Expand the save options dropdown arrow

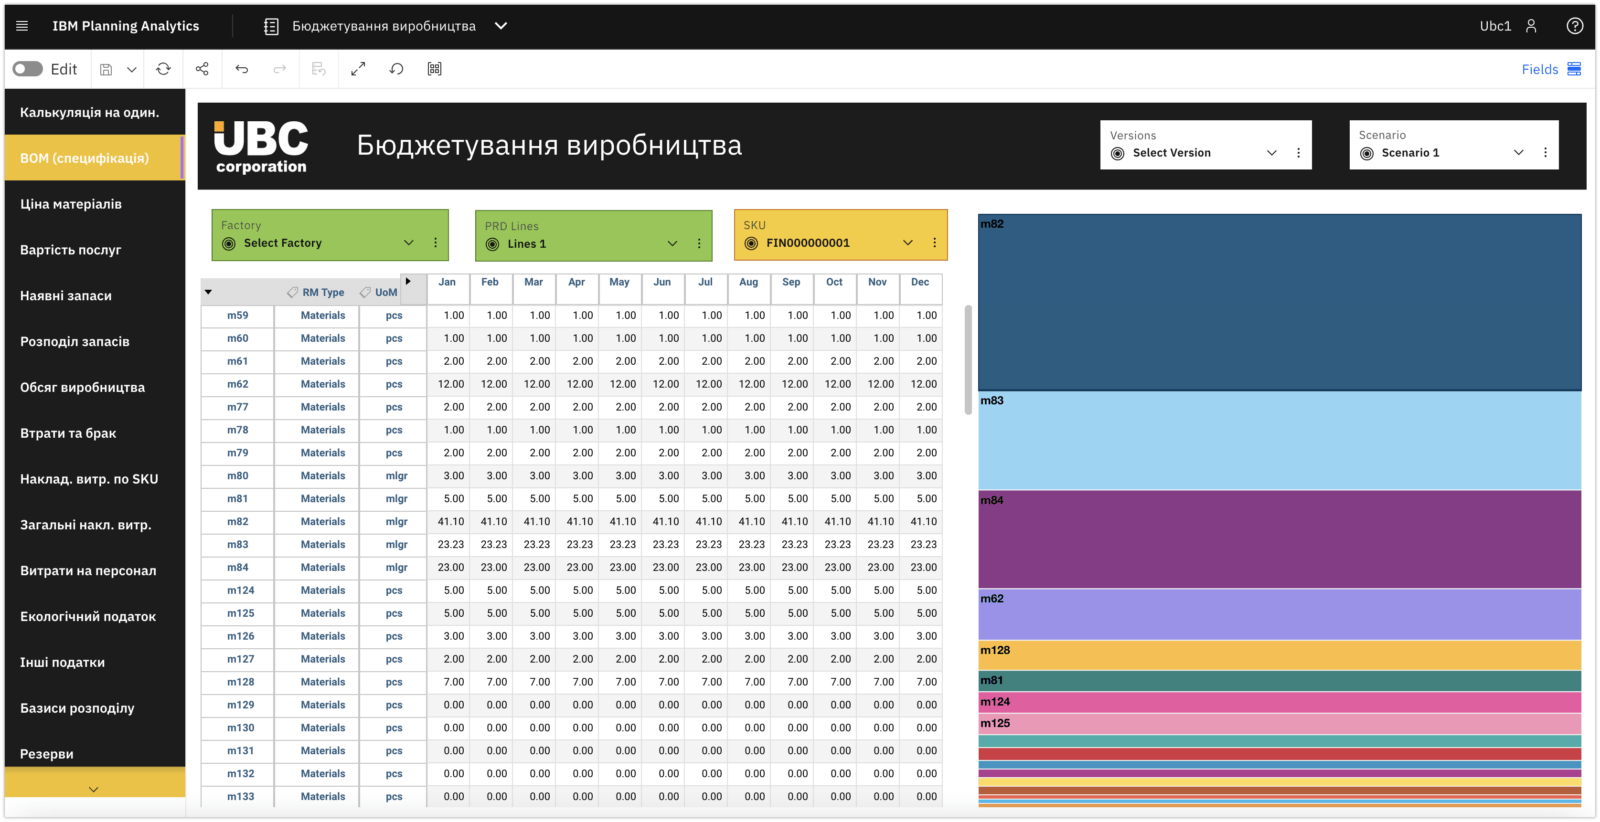point(131,69)
